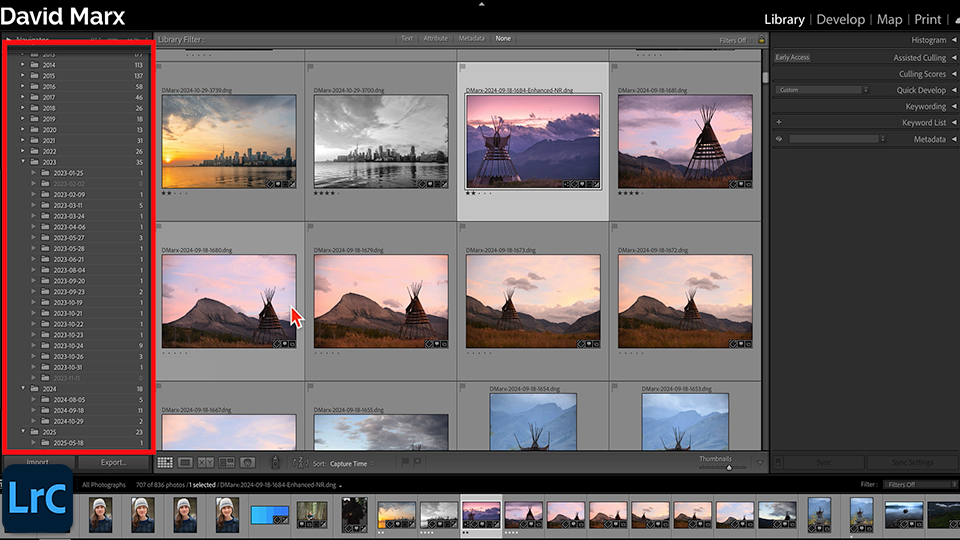This screenshot has width=960, height=540.
Task: Choose Attribute in Library Filter bar
Action: pyautogui.click(x=435, y=39)
